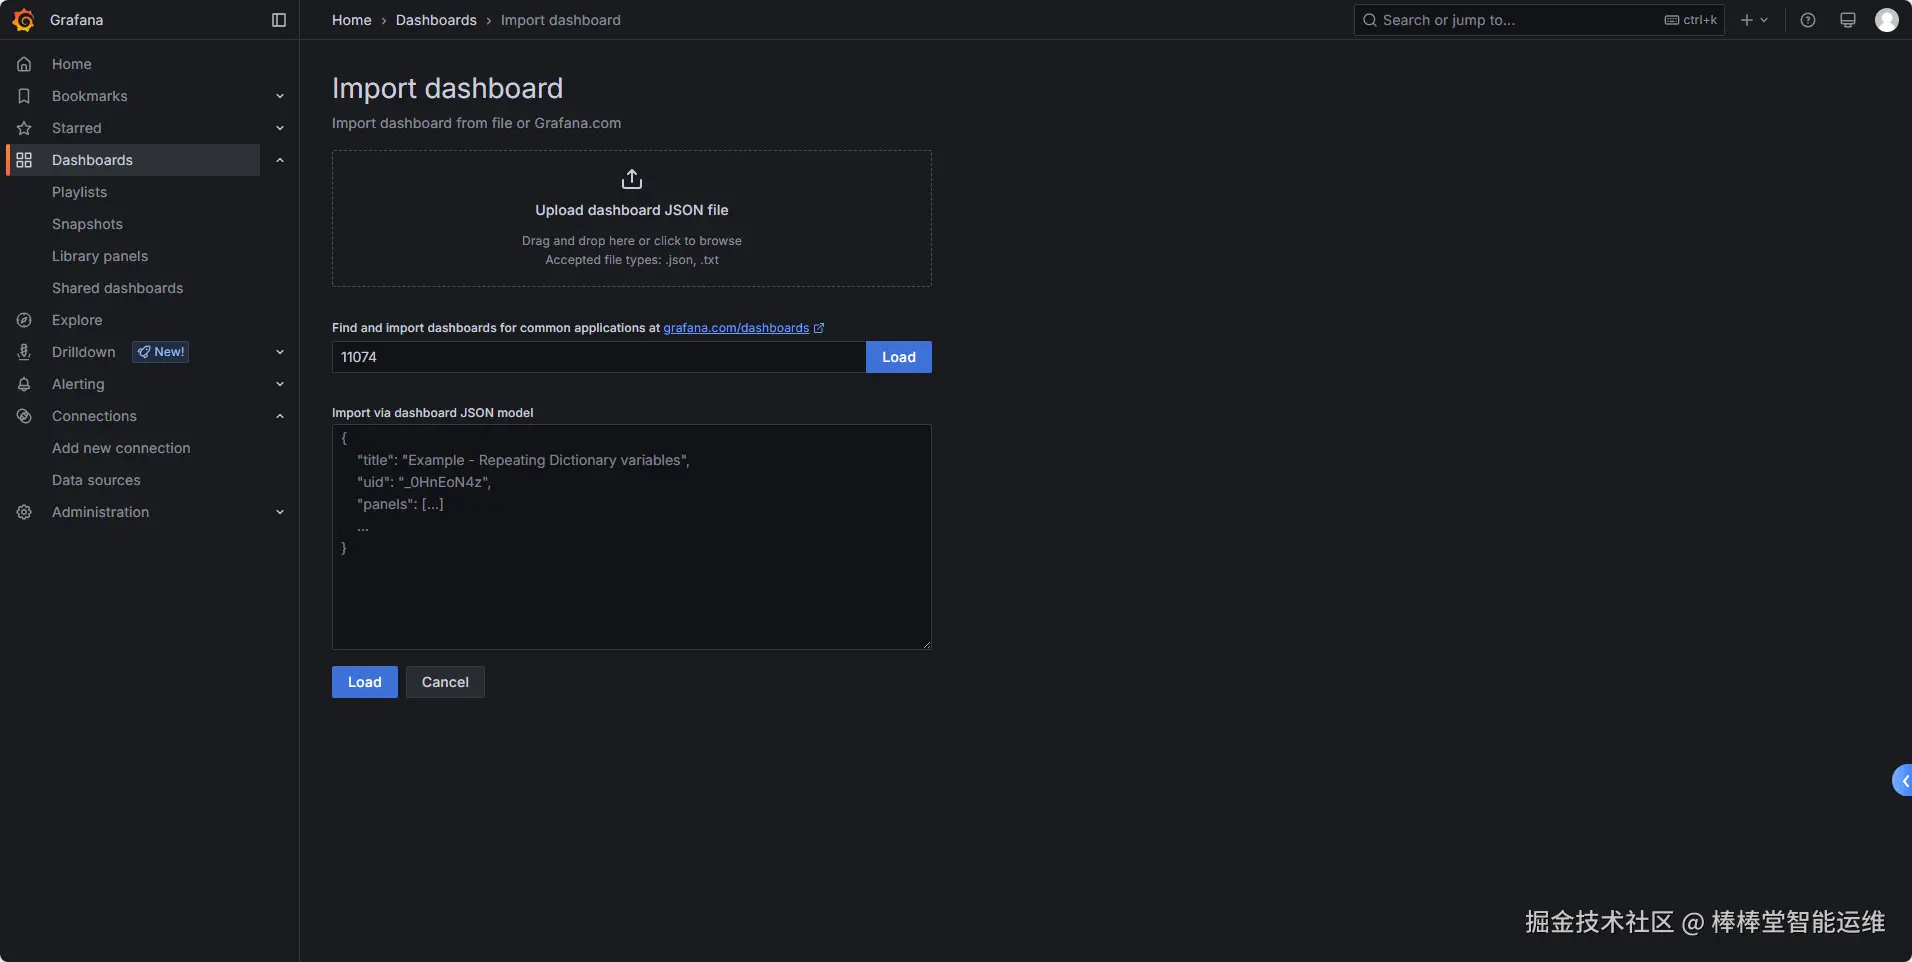Screen dimensions: 1912x962
Task: Open the help question mark icon
Action: pyautogui.click(x=1808, y=20)
